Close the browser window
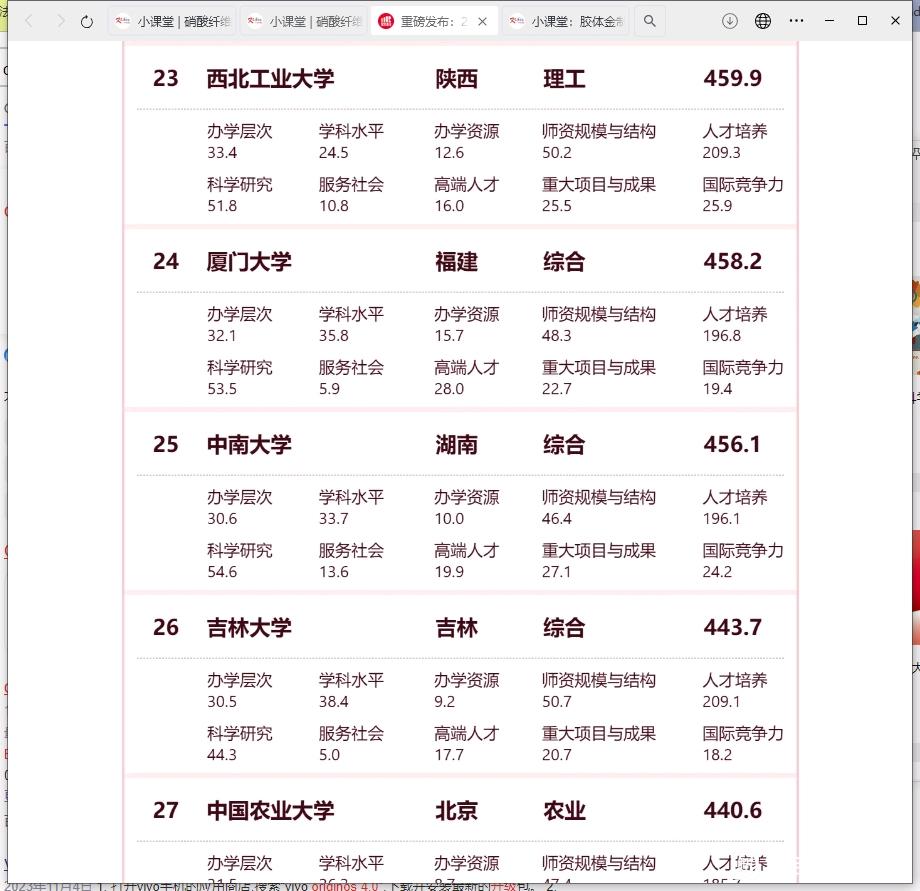 895,21
